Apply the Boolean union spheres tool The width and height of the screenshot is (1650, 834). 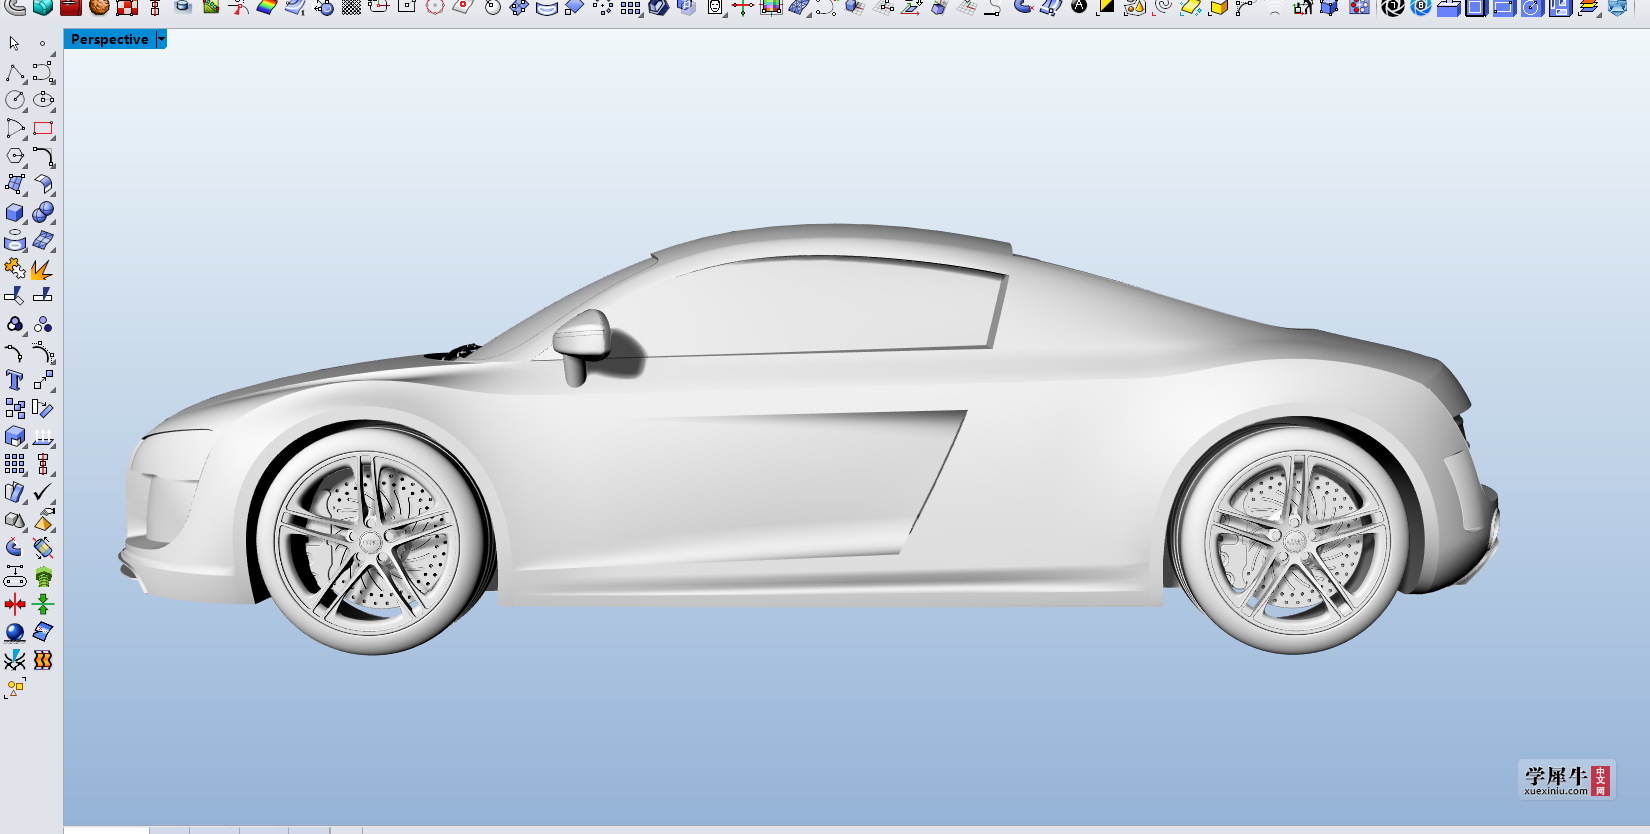(x=43, y=212)
